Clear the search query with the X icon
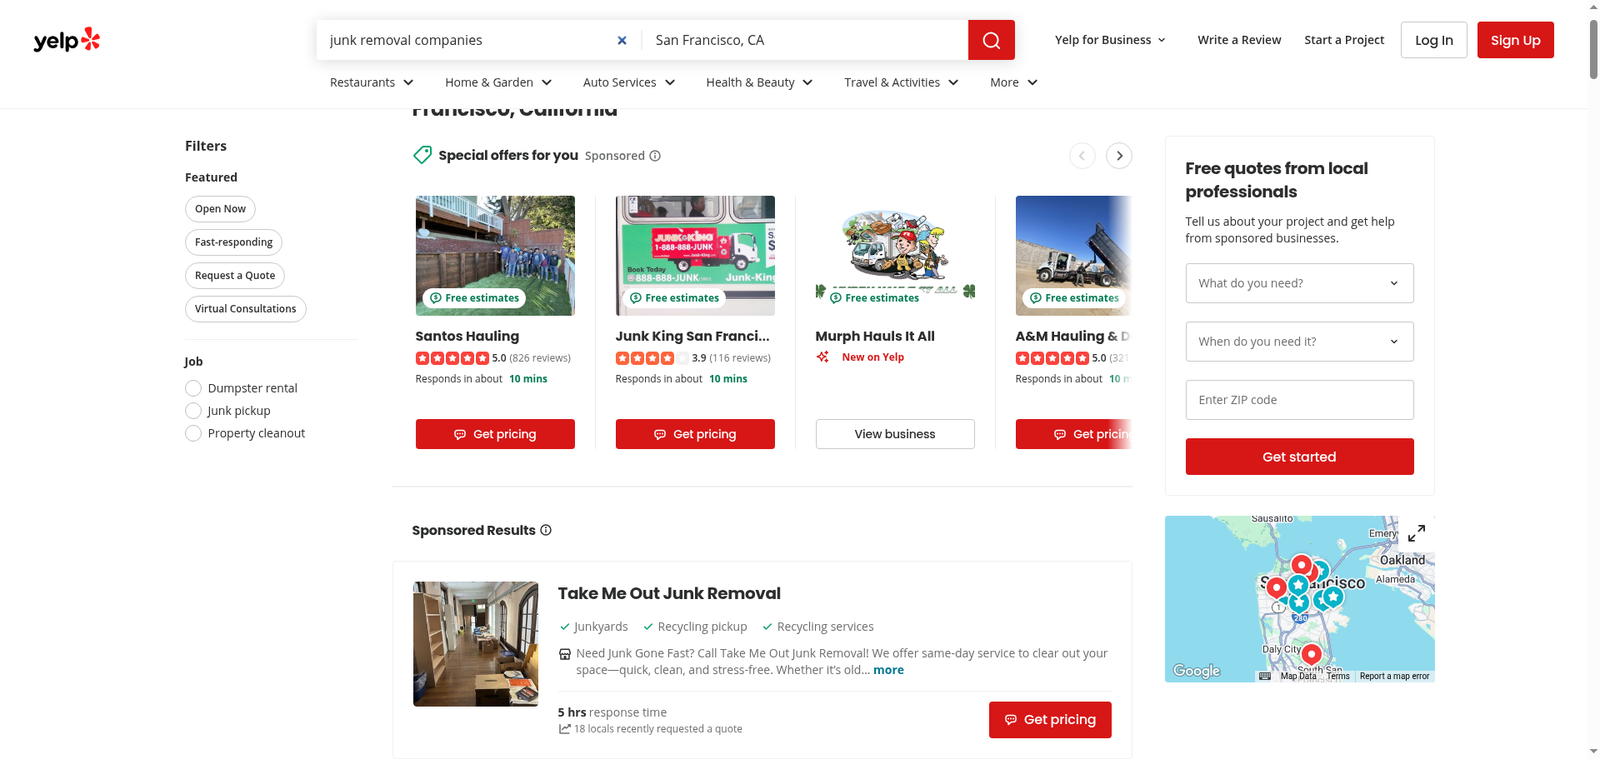Viewport: 1600px width, 759px height. (622, 40)
